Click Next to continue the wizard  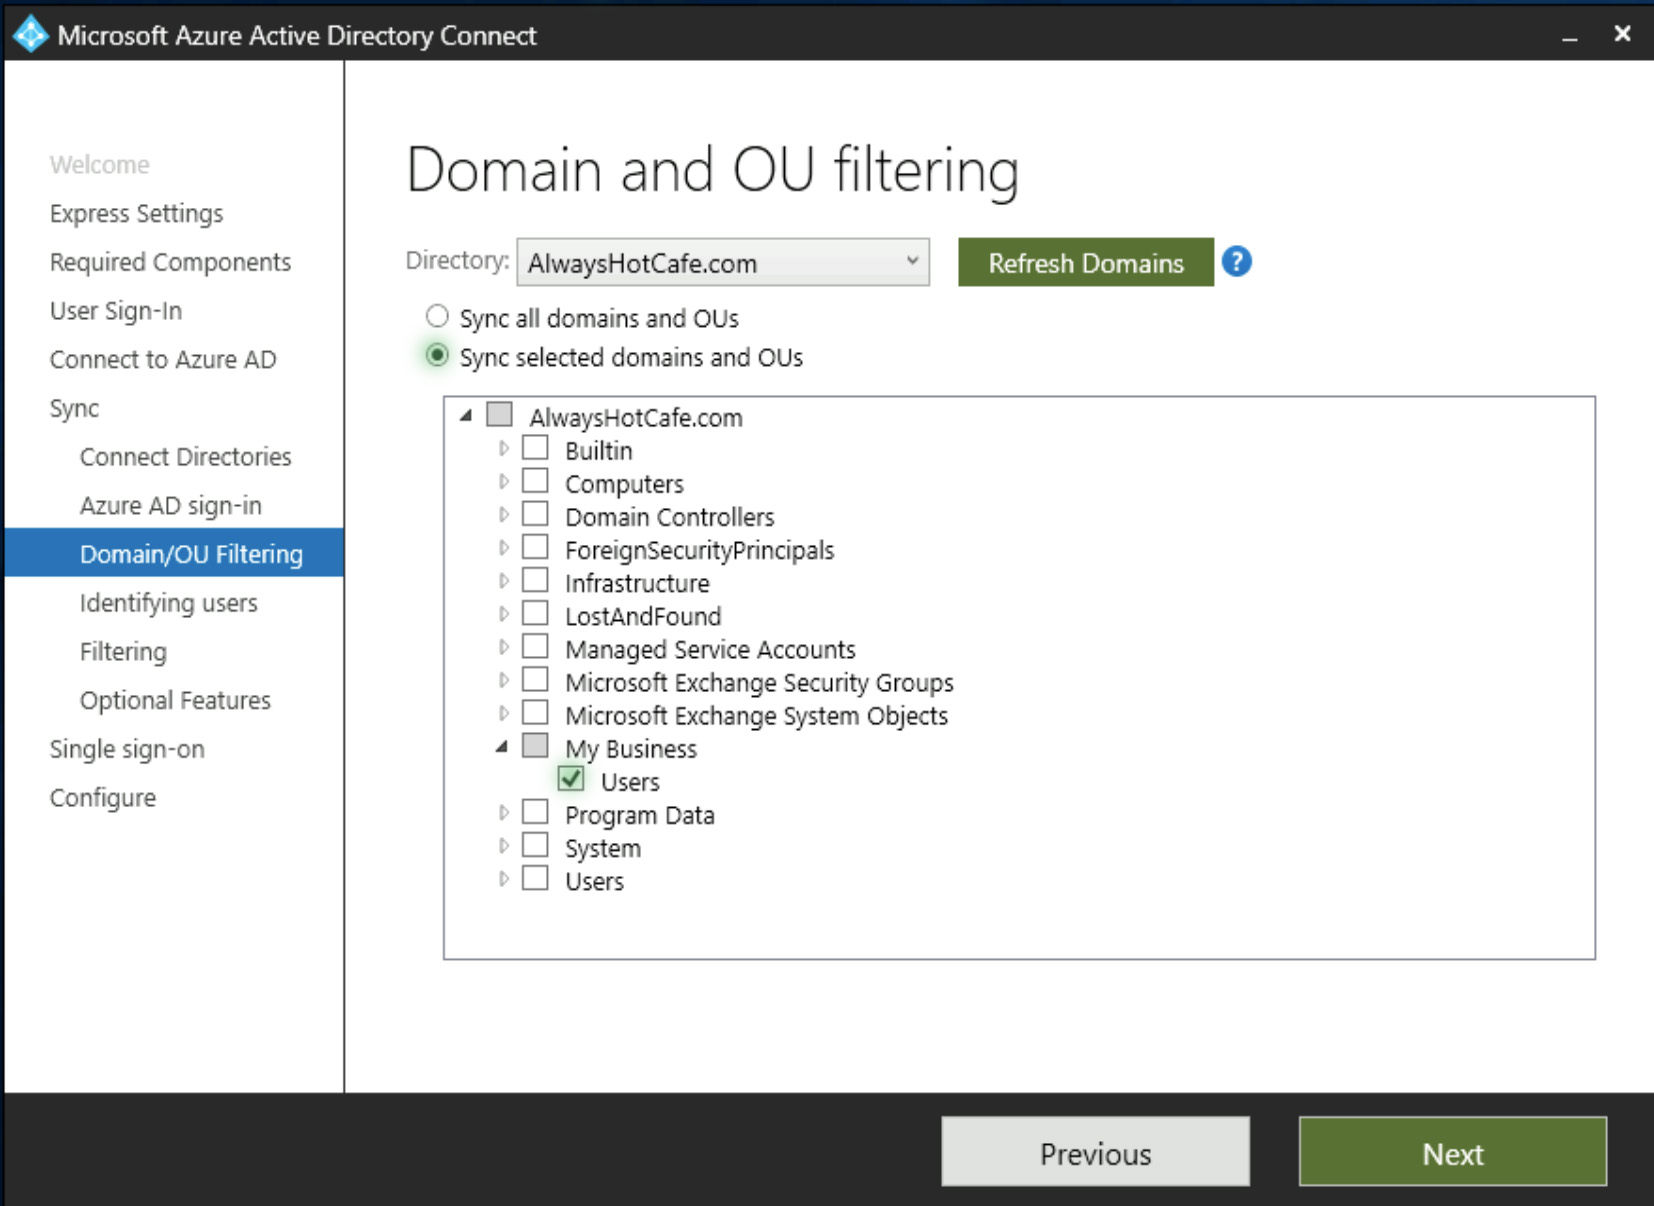[x=1451, y=1152]
